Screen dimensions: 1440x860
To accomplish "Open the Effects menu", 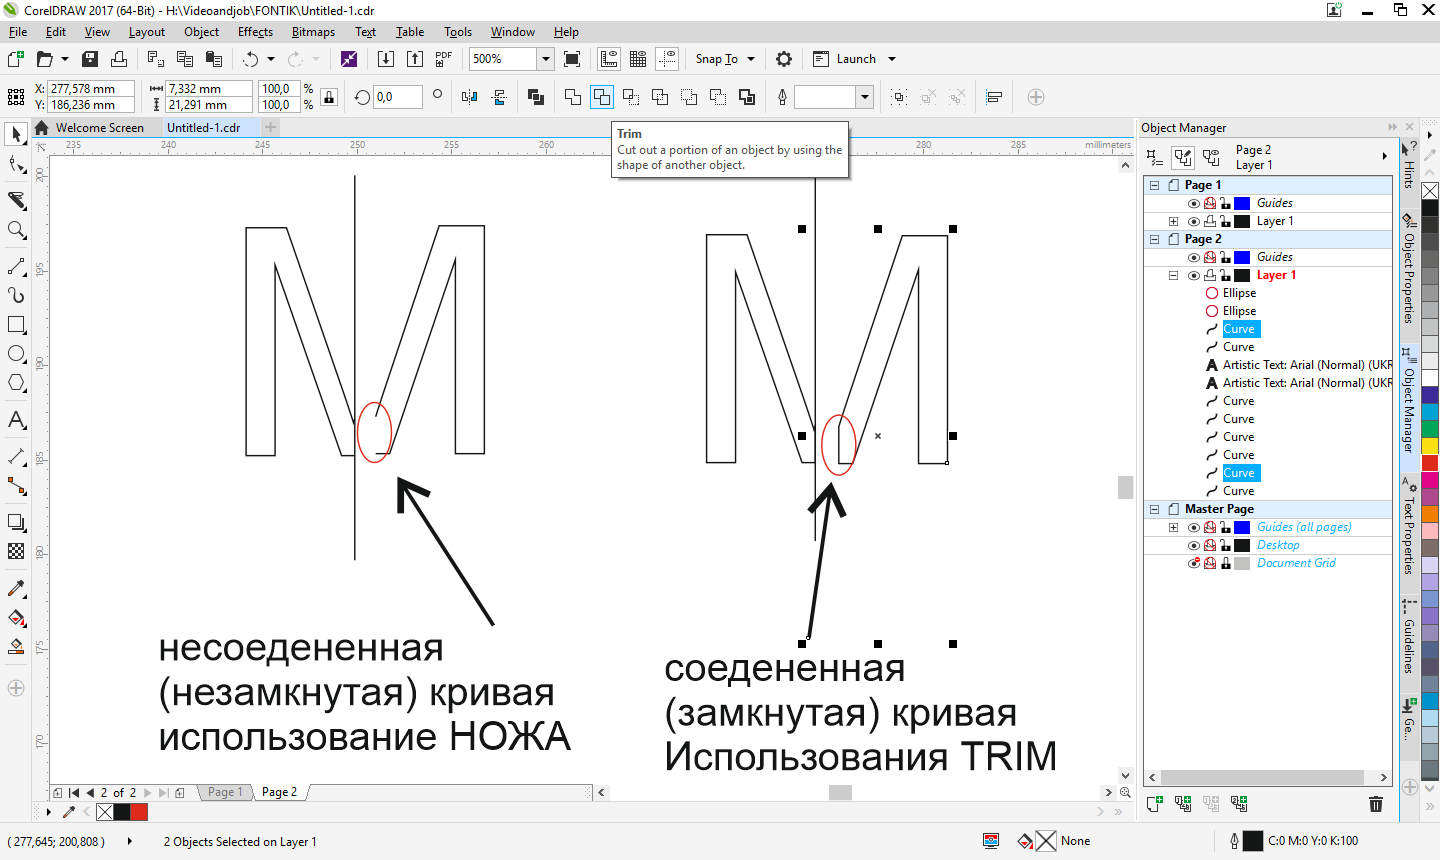I will 255,32.
